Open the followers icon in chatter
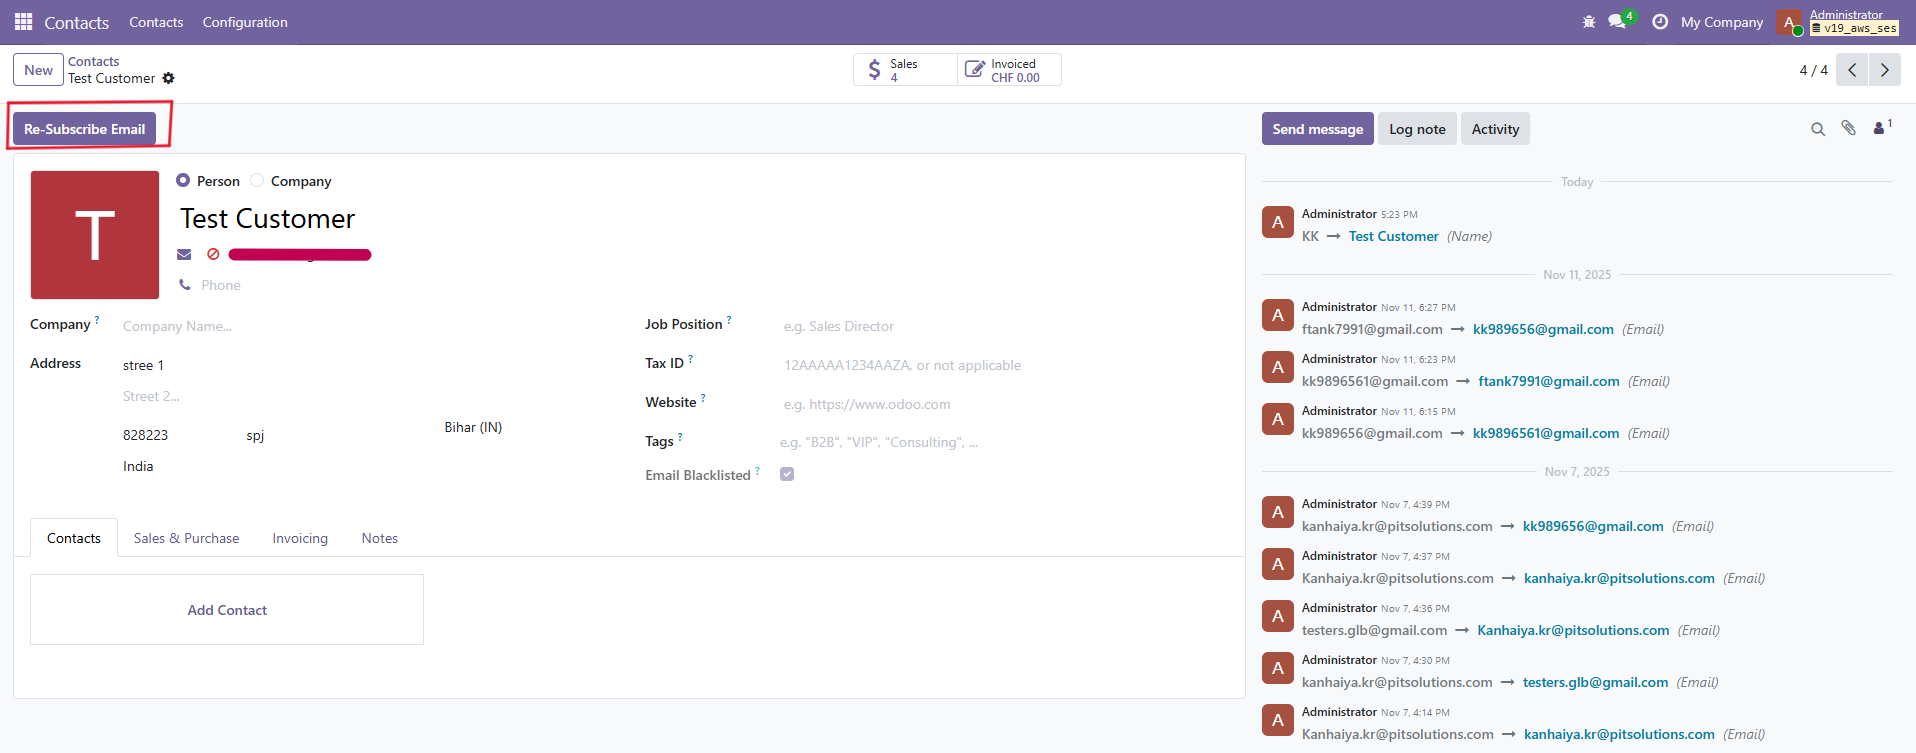 pos(1880,129)
